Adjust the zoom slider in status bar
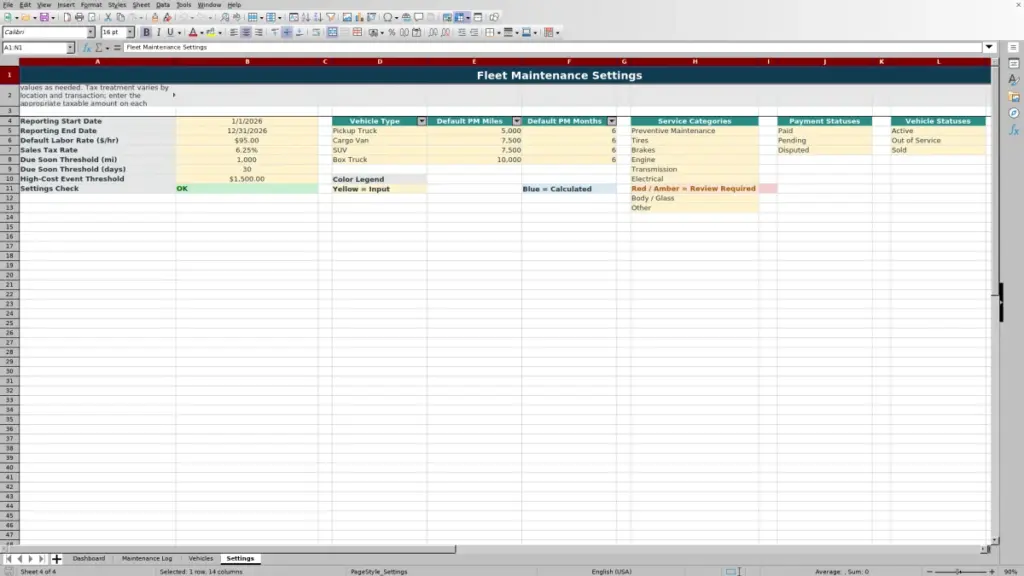 click(x=959, y=571)
